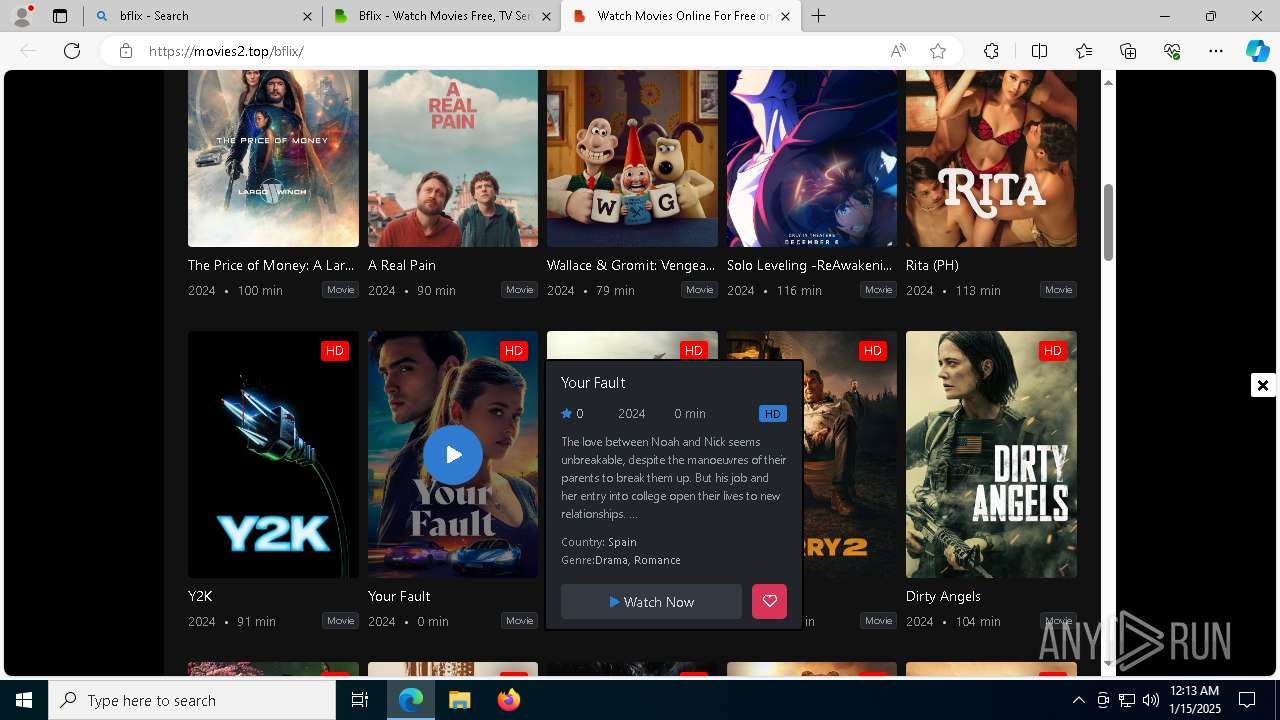
Task: Click the Y2K title link
Action: point(200,596)
